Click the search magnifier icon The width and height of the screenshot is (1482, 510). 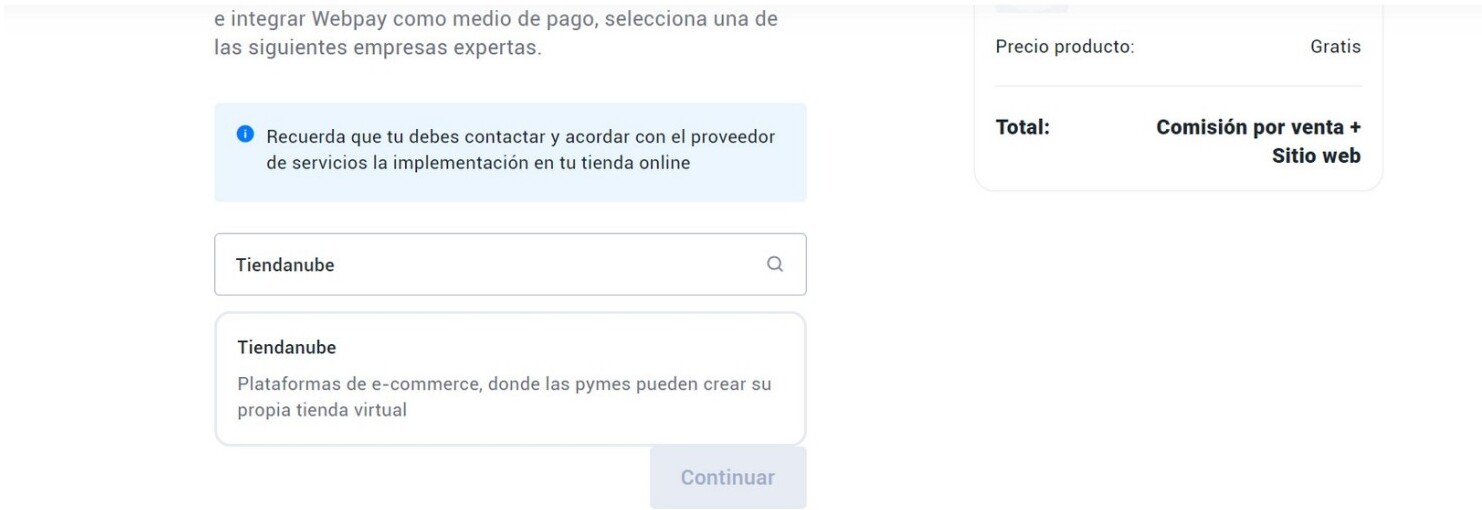coord(775,265)
